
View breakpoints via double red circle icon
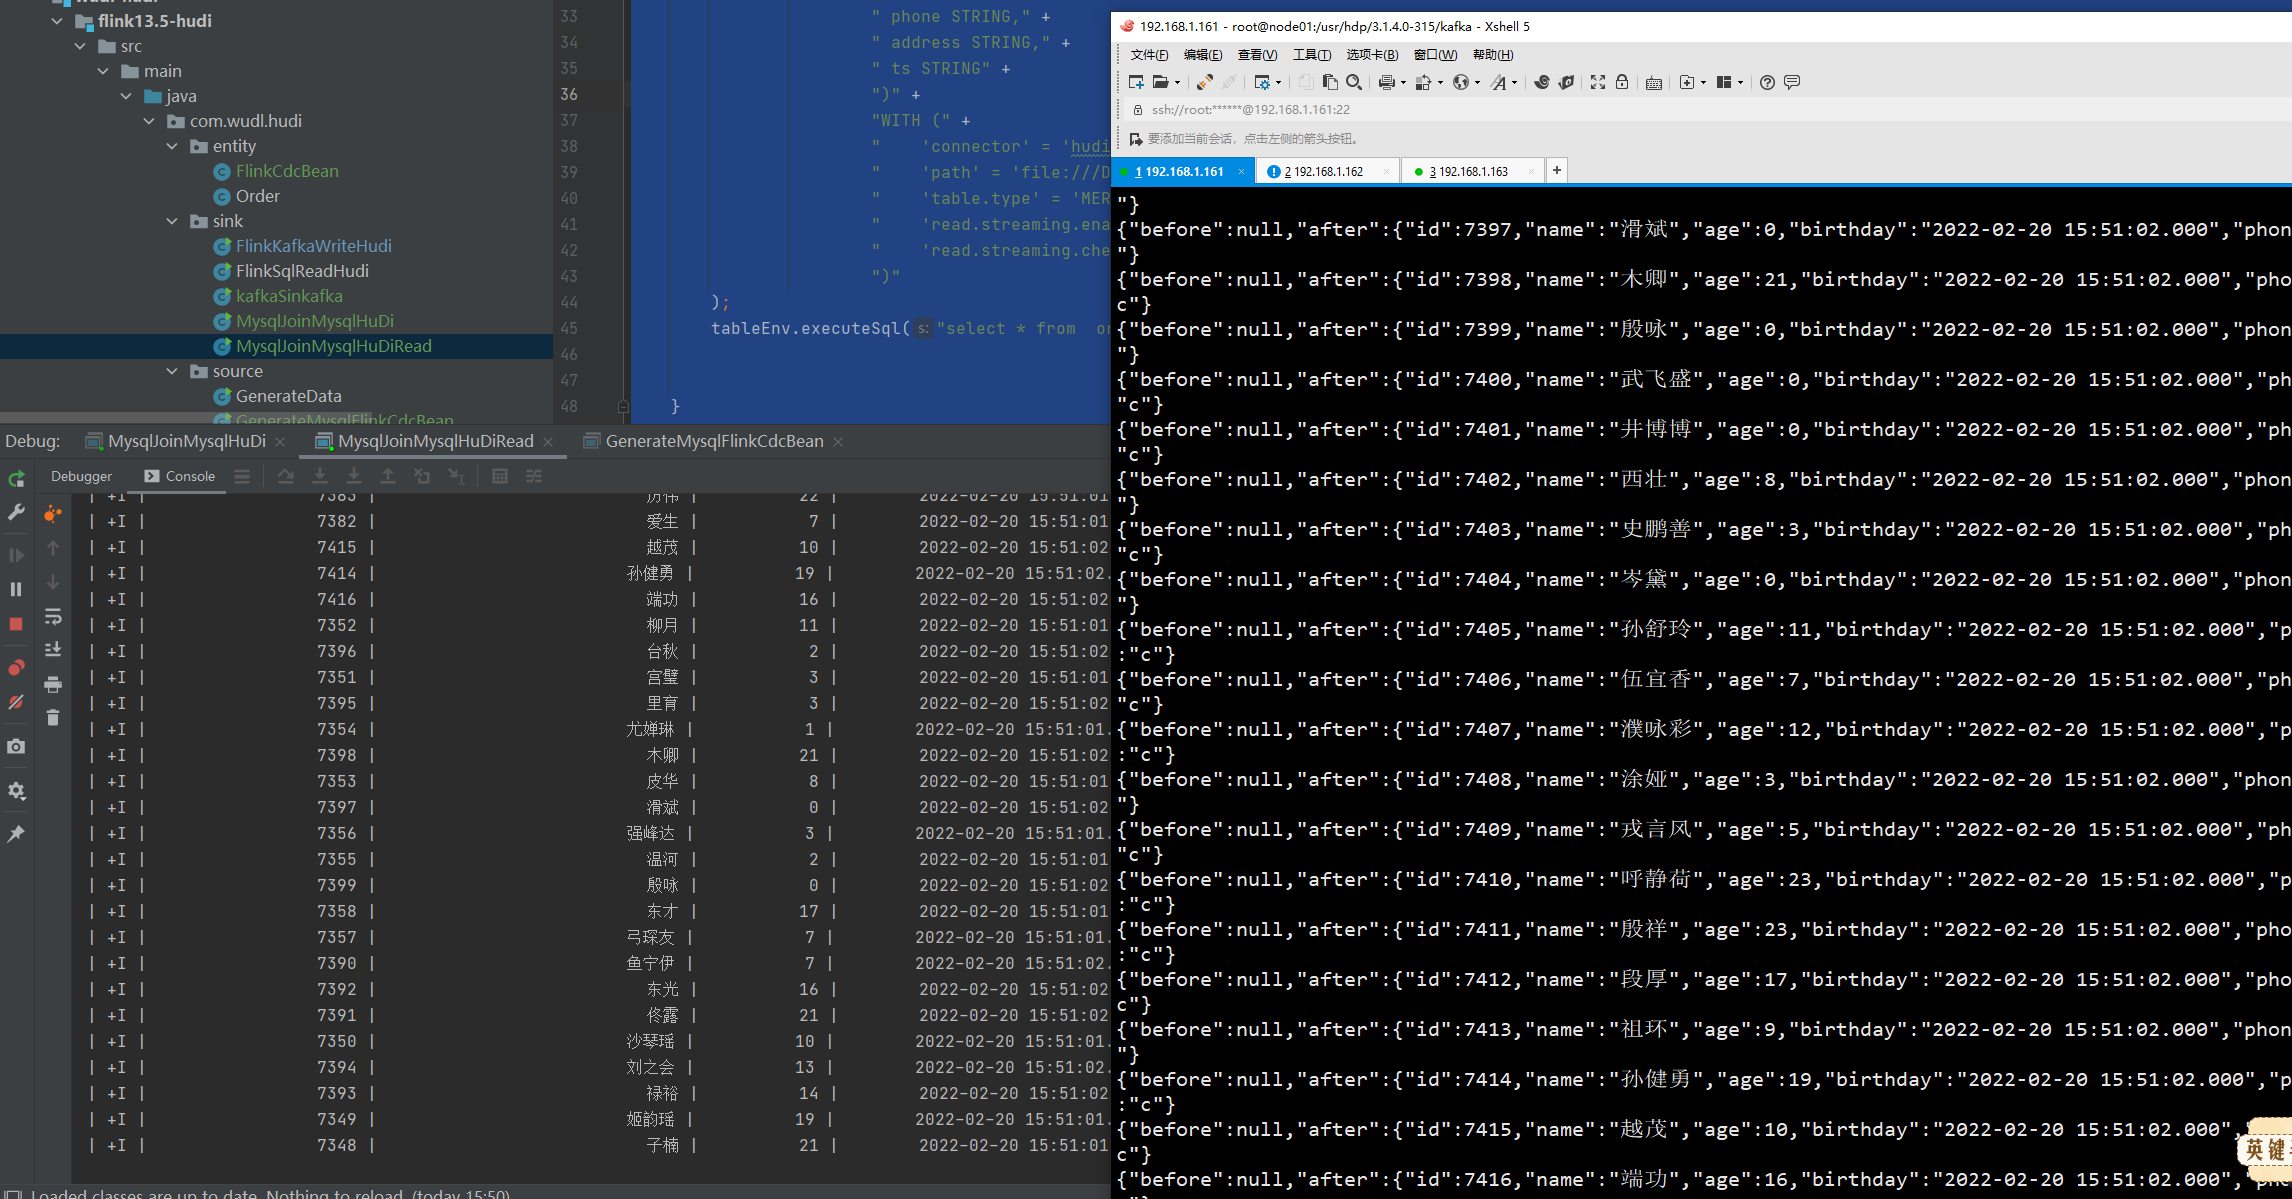(16, 668)
